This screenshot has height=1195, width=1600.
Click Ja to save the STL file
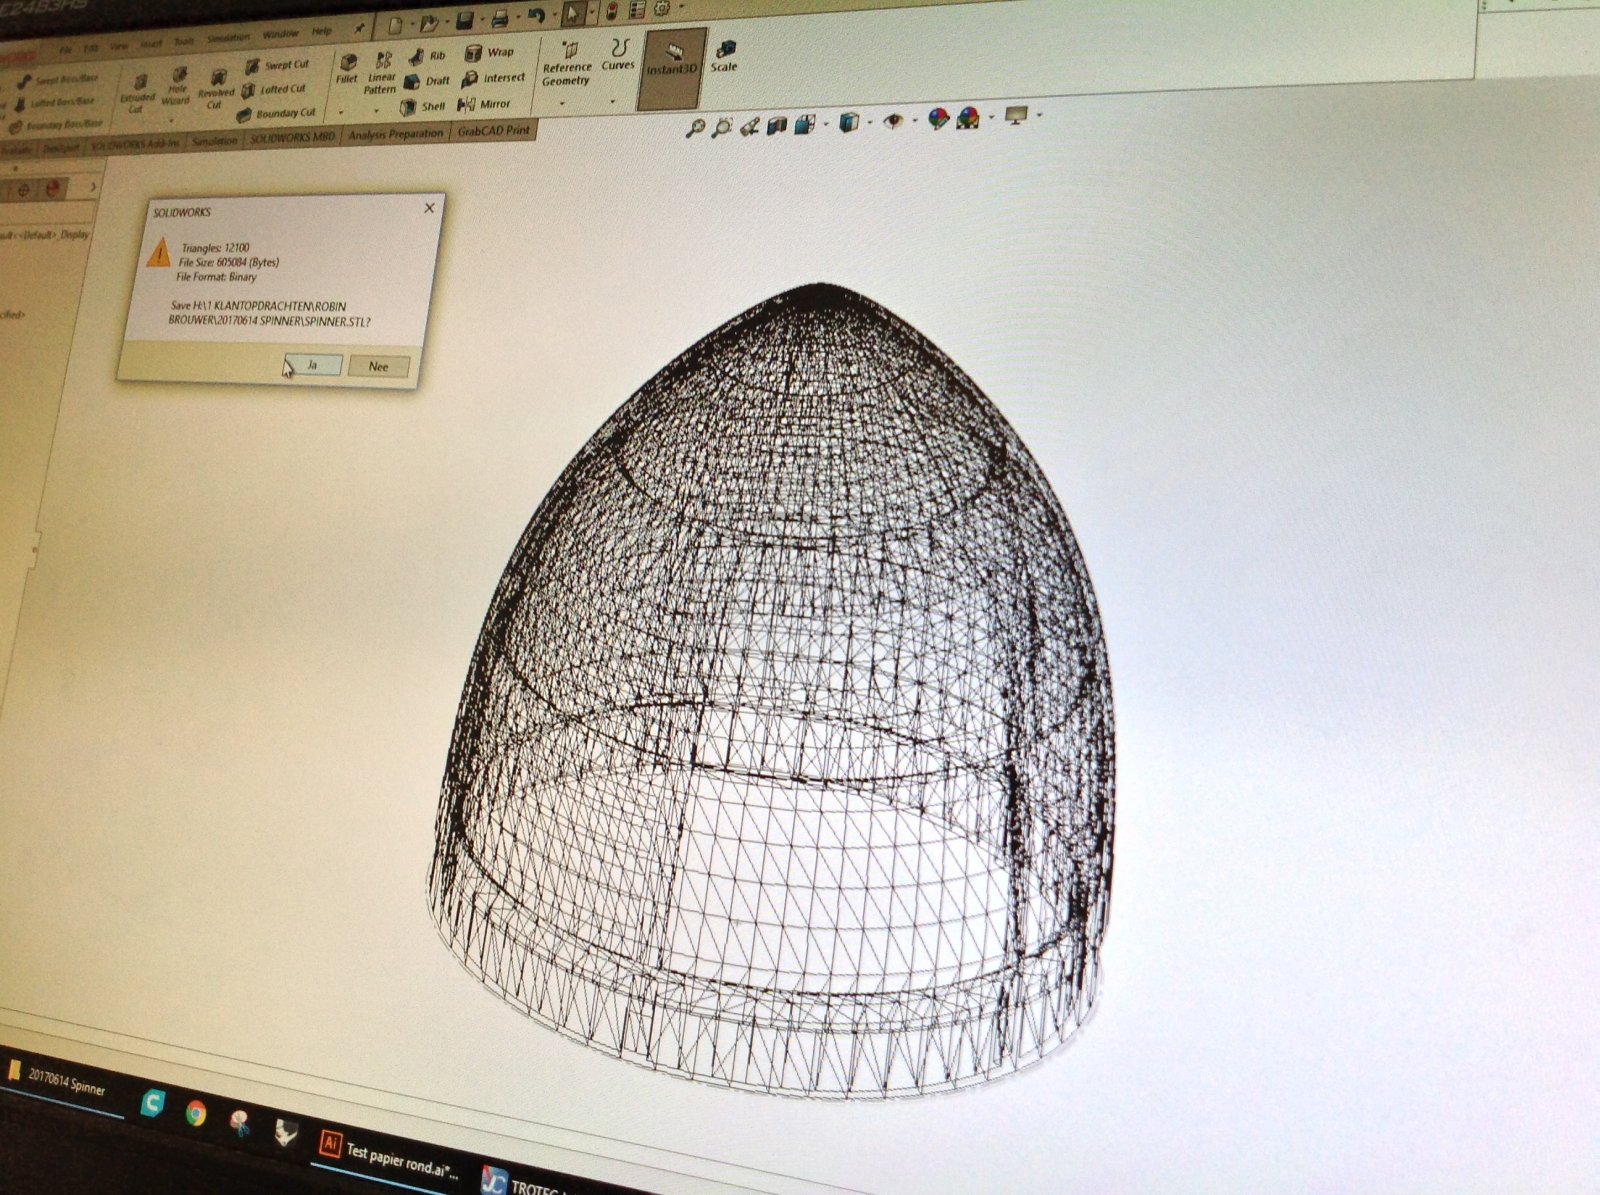coord(313,365)
